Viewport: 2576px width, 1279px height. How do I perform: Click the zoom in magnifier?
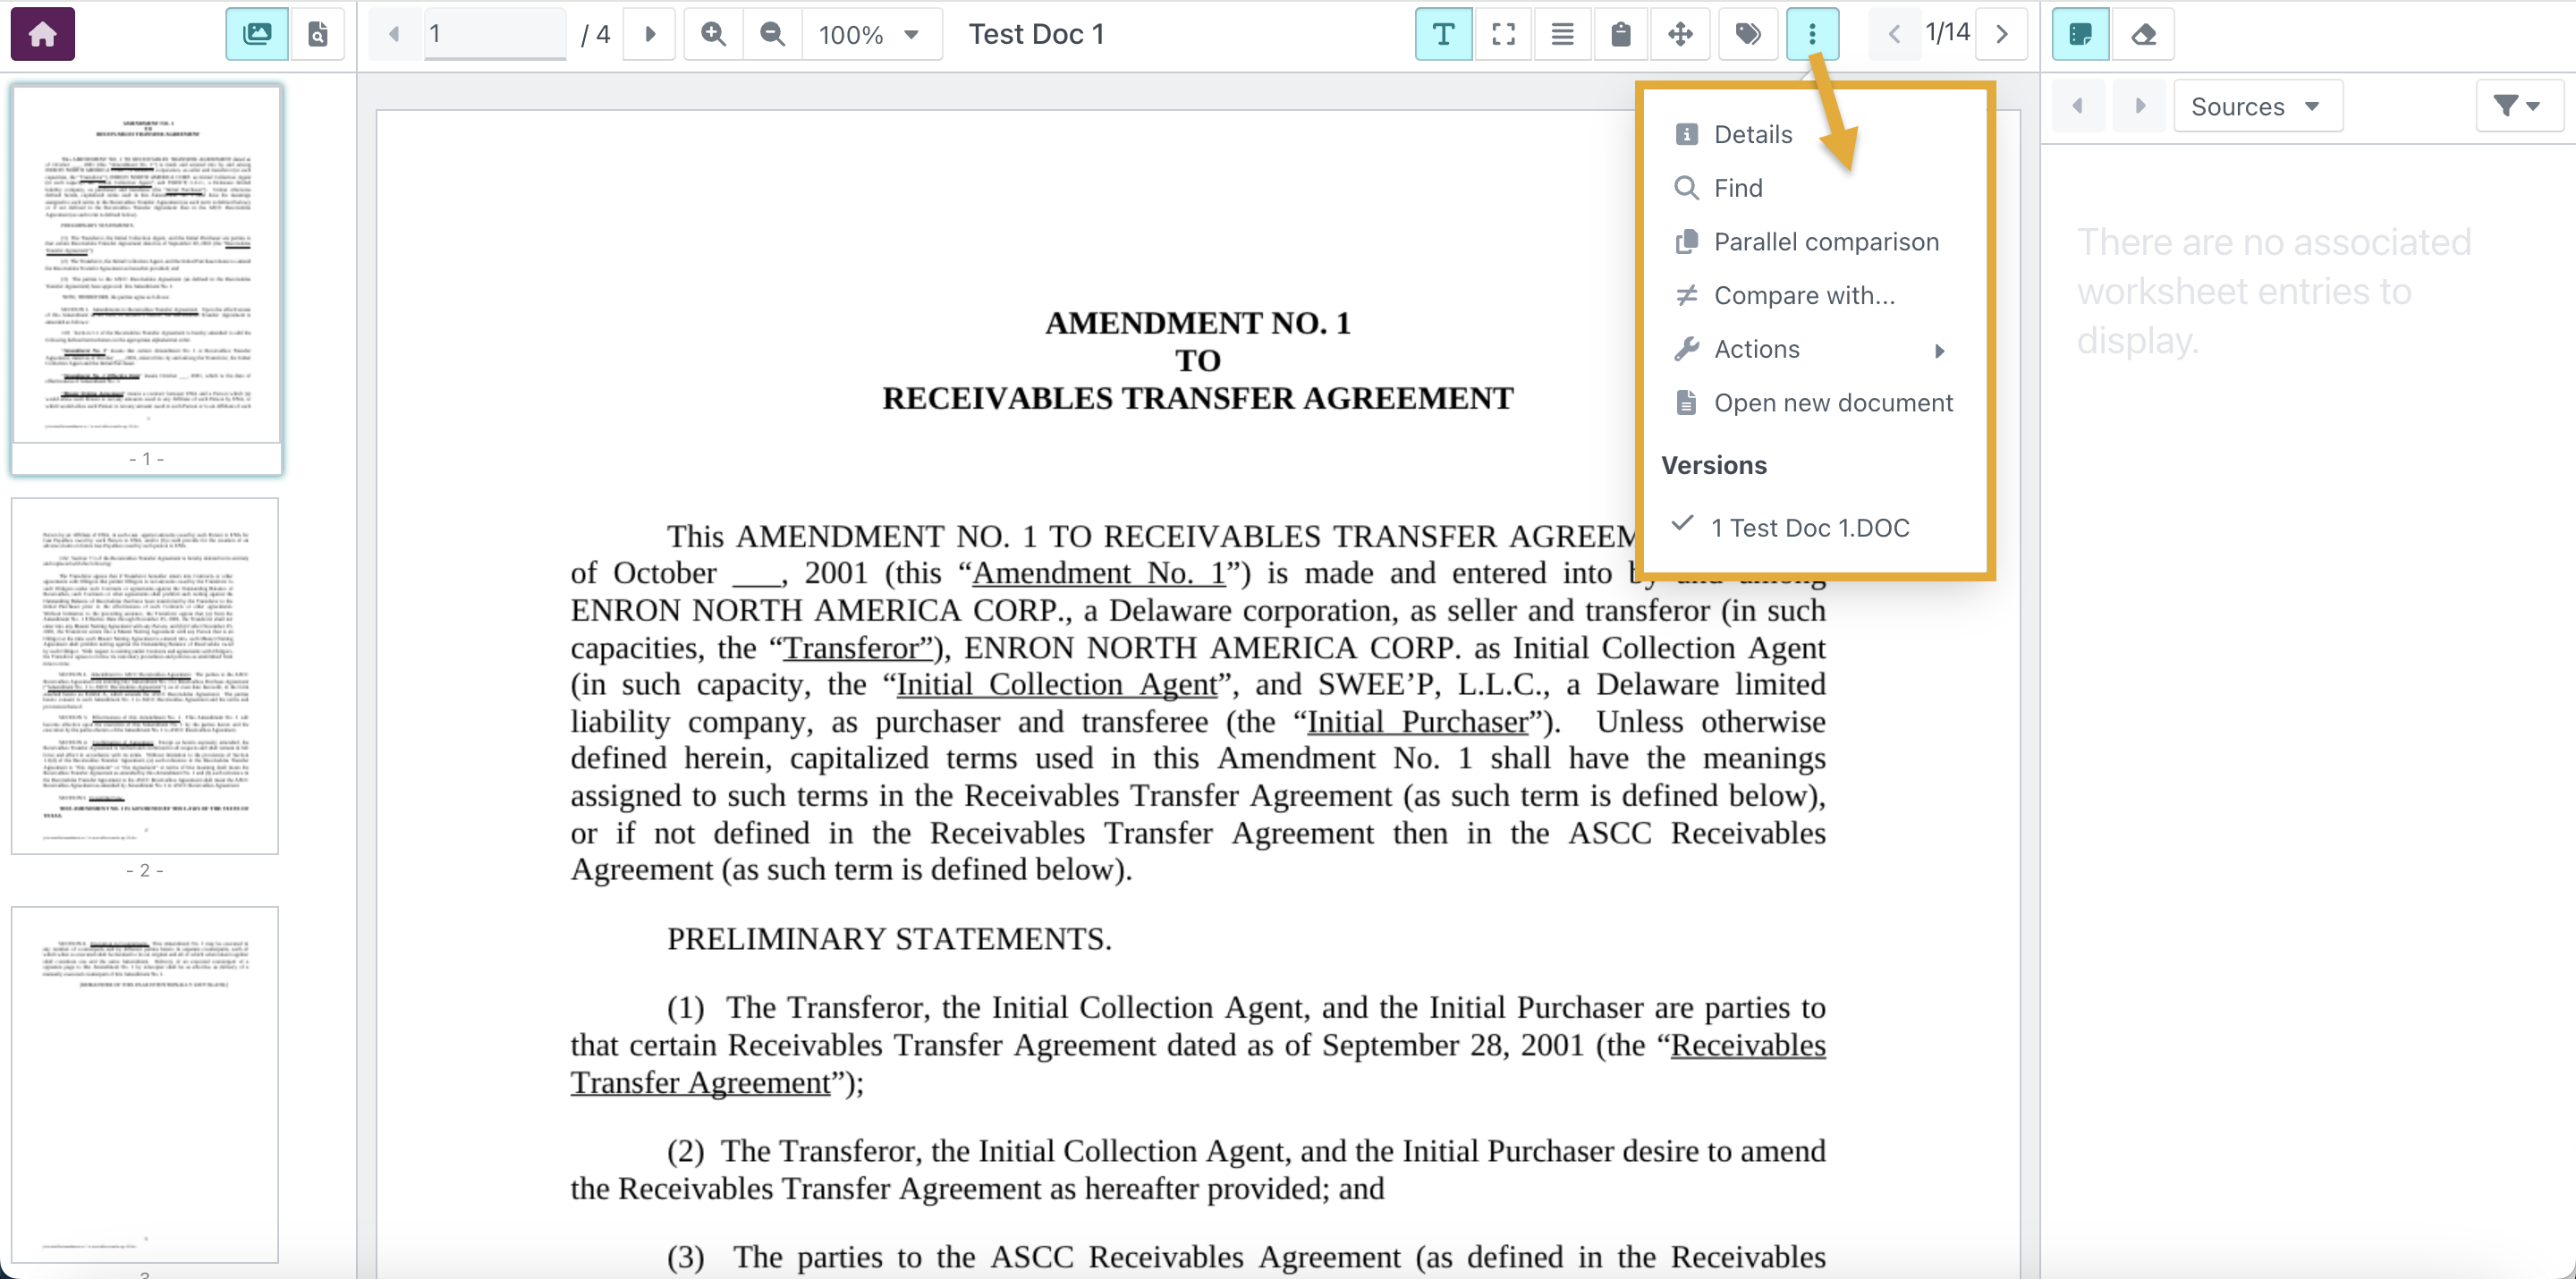[713, 34]
